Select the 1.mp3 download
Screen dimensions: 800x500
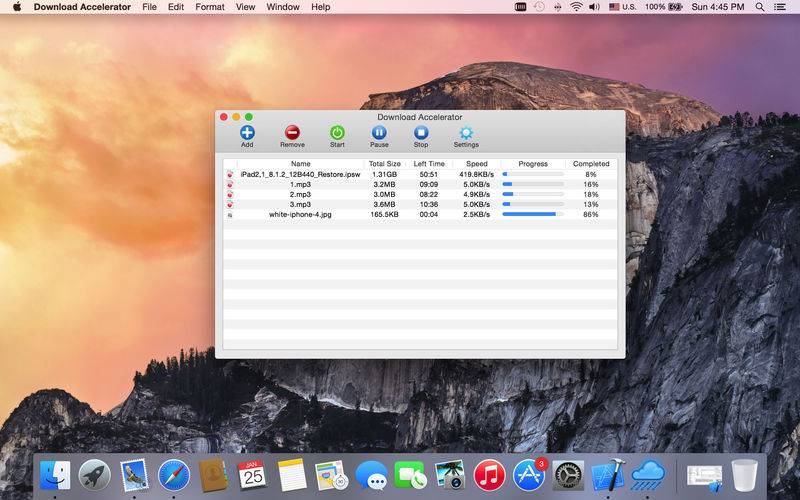click(420, 184)
